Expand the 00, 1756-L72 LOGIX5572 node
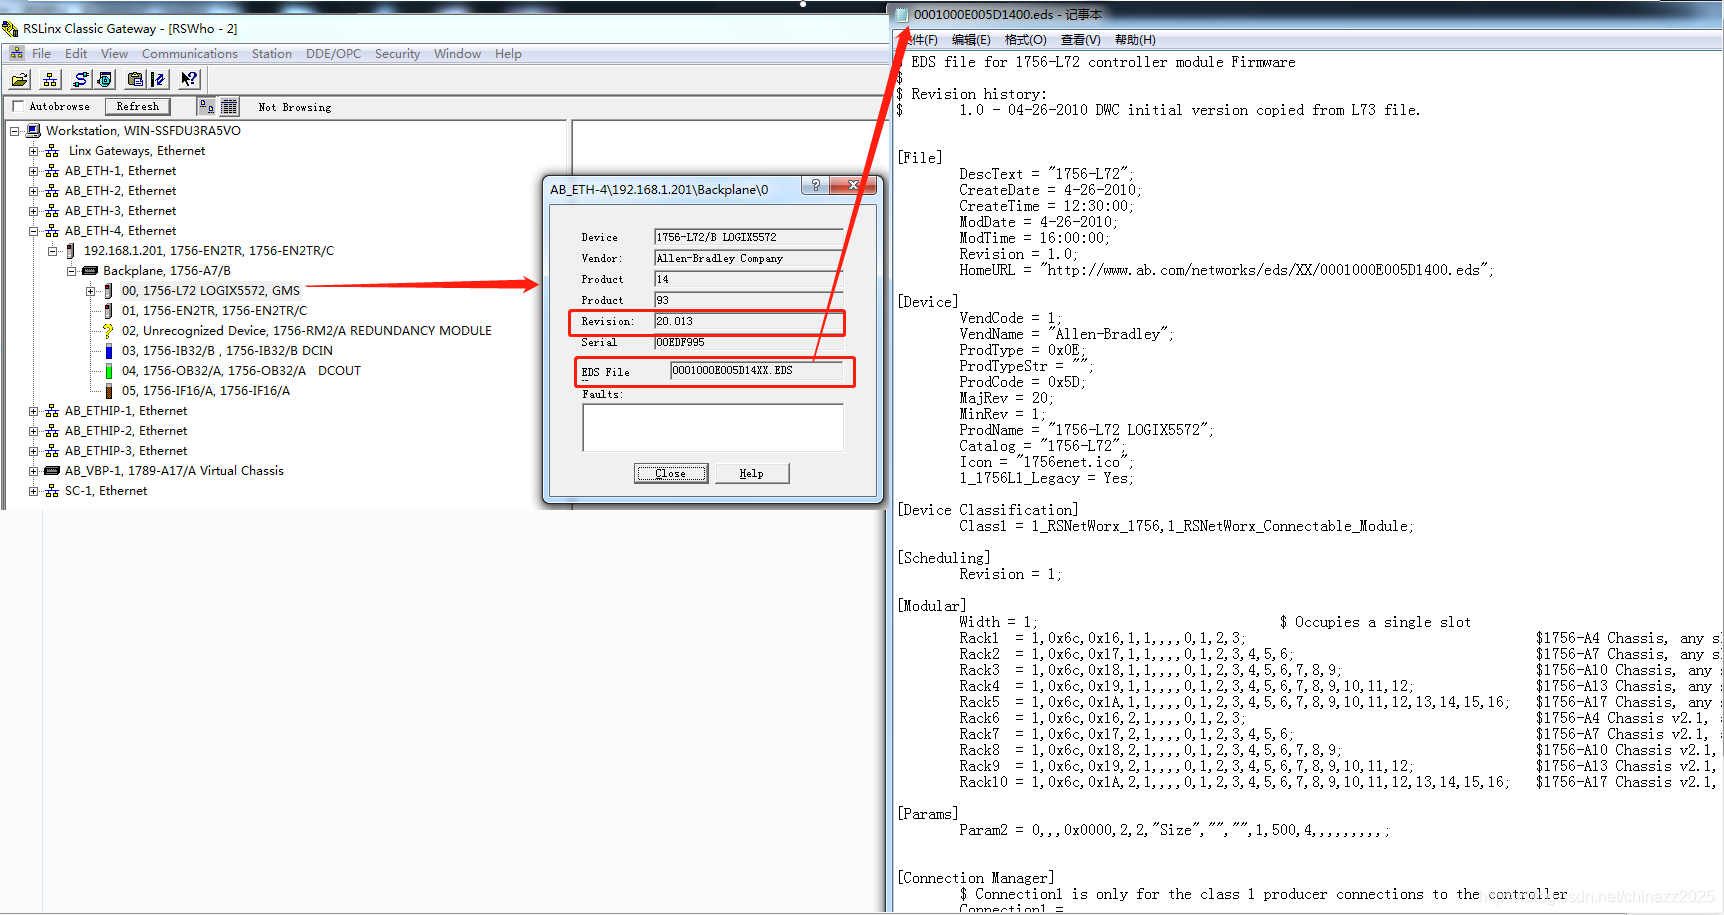 coord(90,291)
